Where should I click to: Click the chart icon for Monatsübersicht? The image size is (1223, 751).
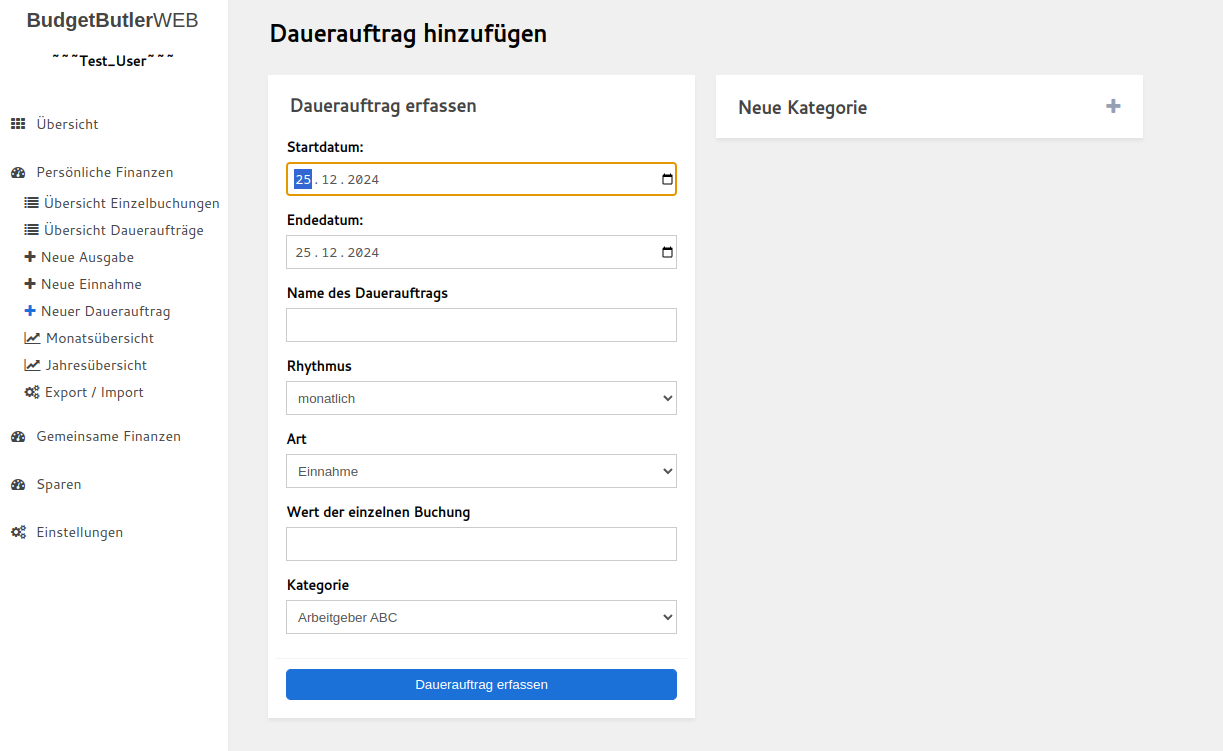click(30, 337)
